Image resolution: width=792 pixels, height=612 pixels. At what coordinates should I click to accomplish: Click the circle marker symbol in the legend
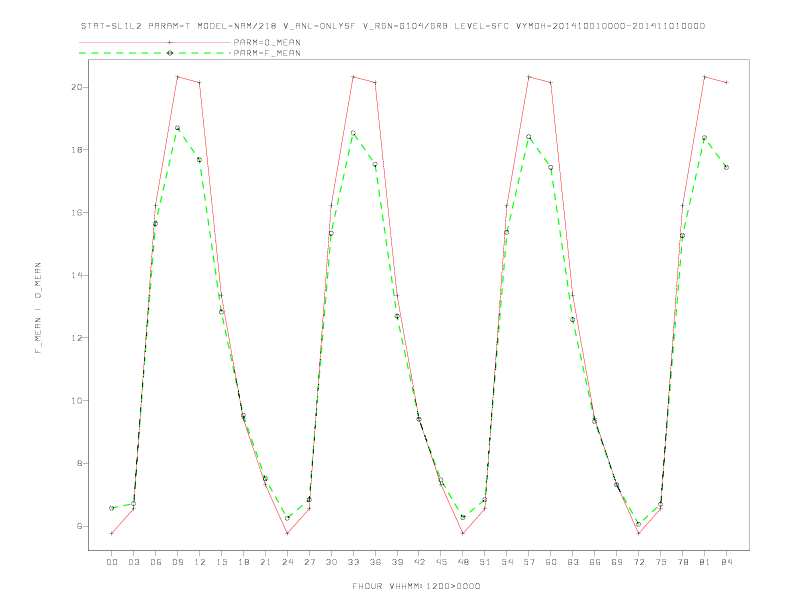point(170,53)
